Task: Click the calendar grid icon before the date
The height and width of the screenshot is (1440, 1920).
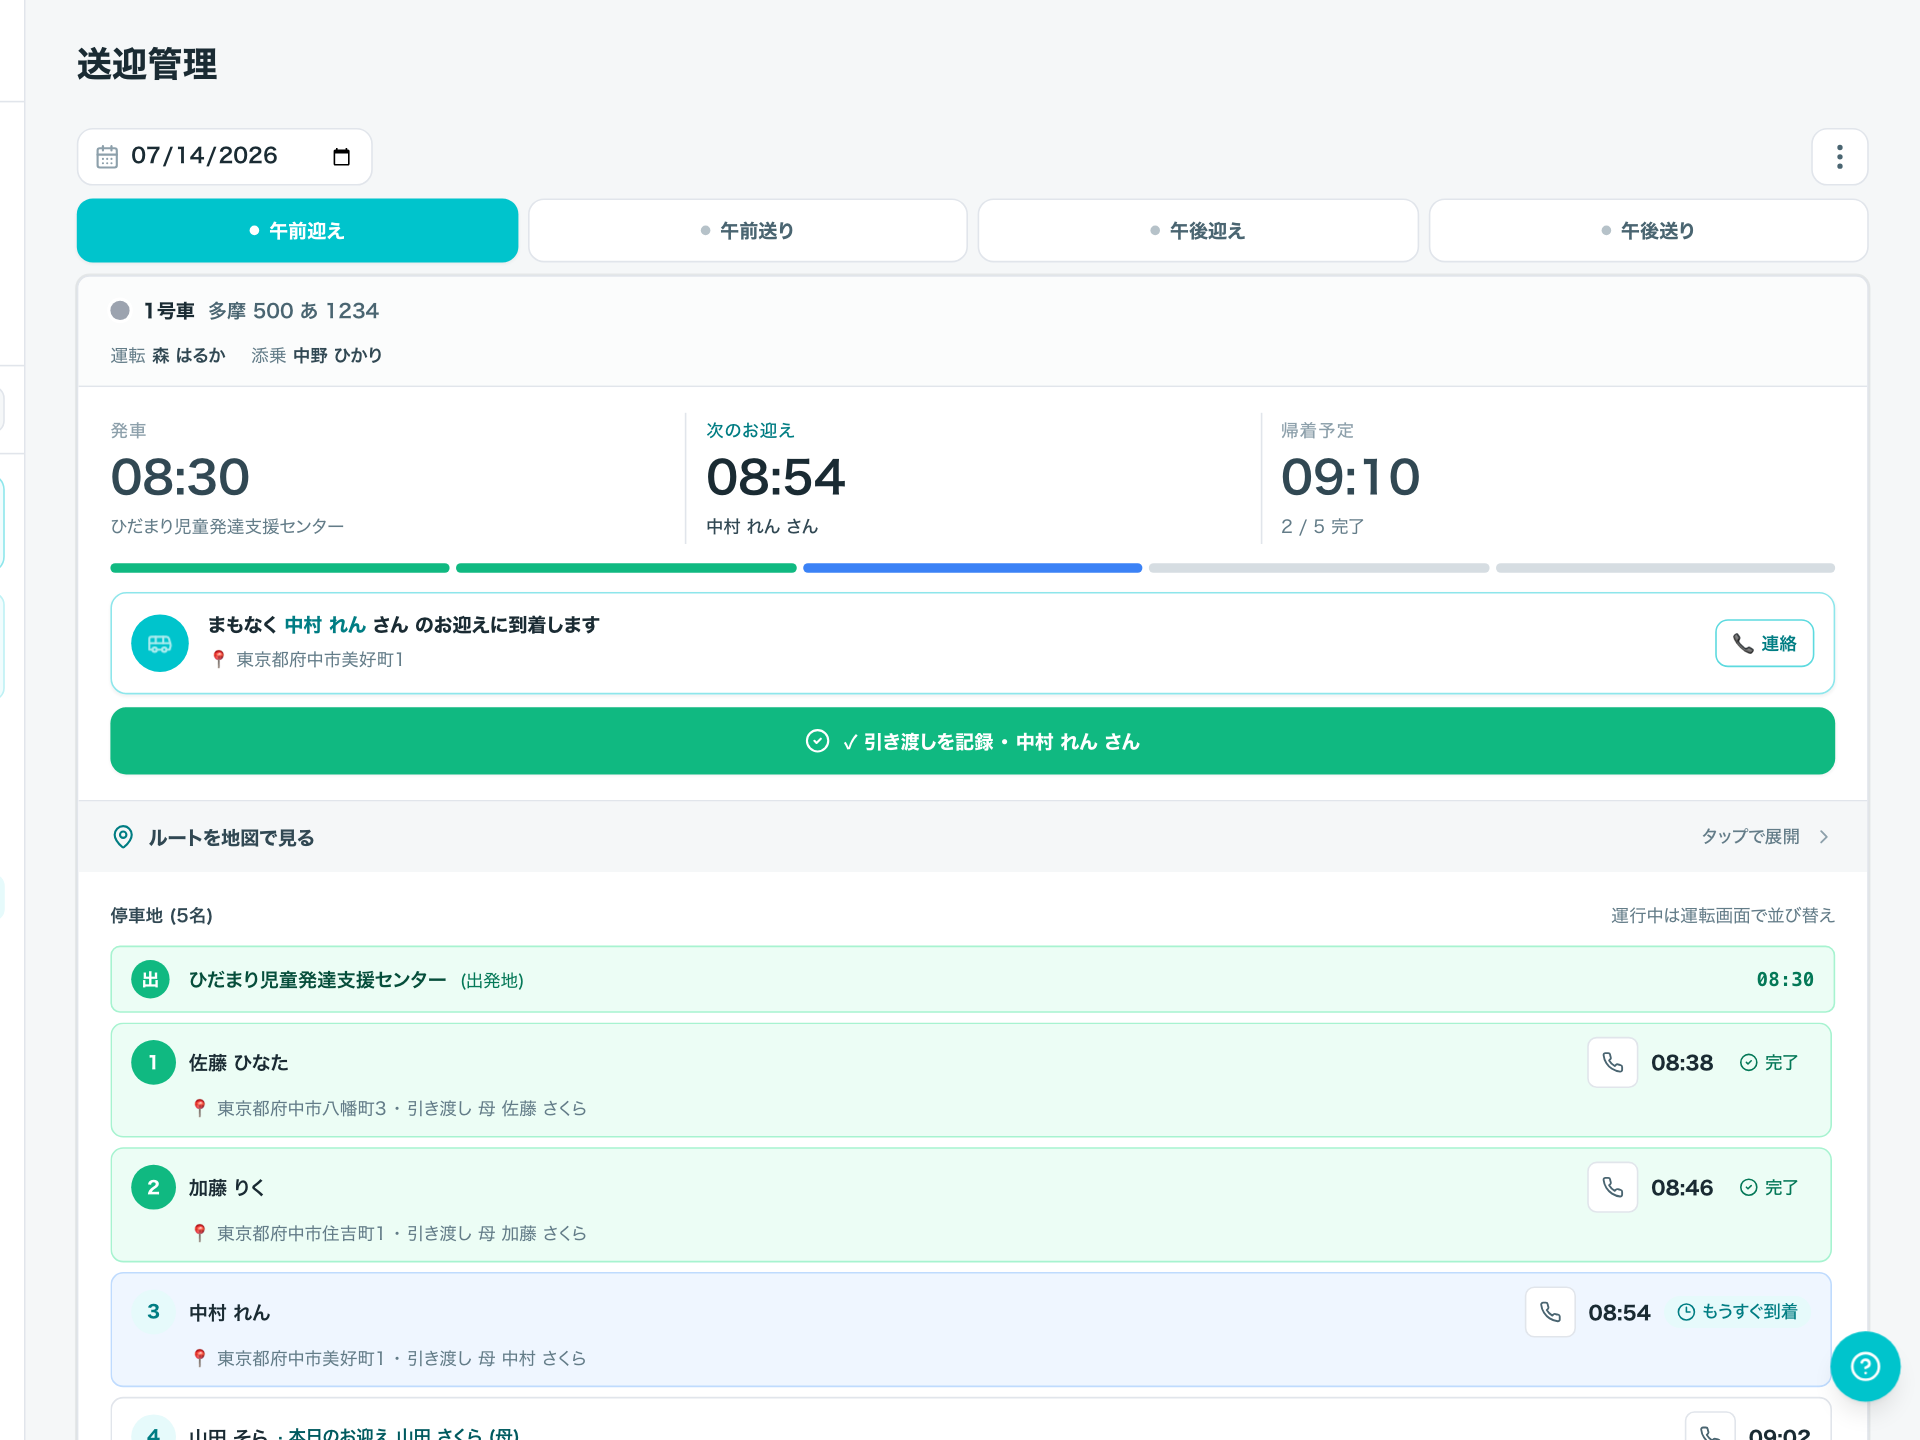Action: [x=107, y=157]
